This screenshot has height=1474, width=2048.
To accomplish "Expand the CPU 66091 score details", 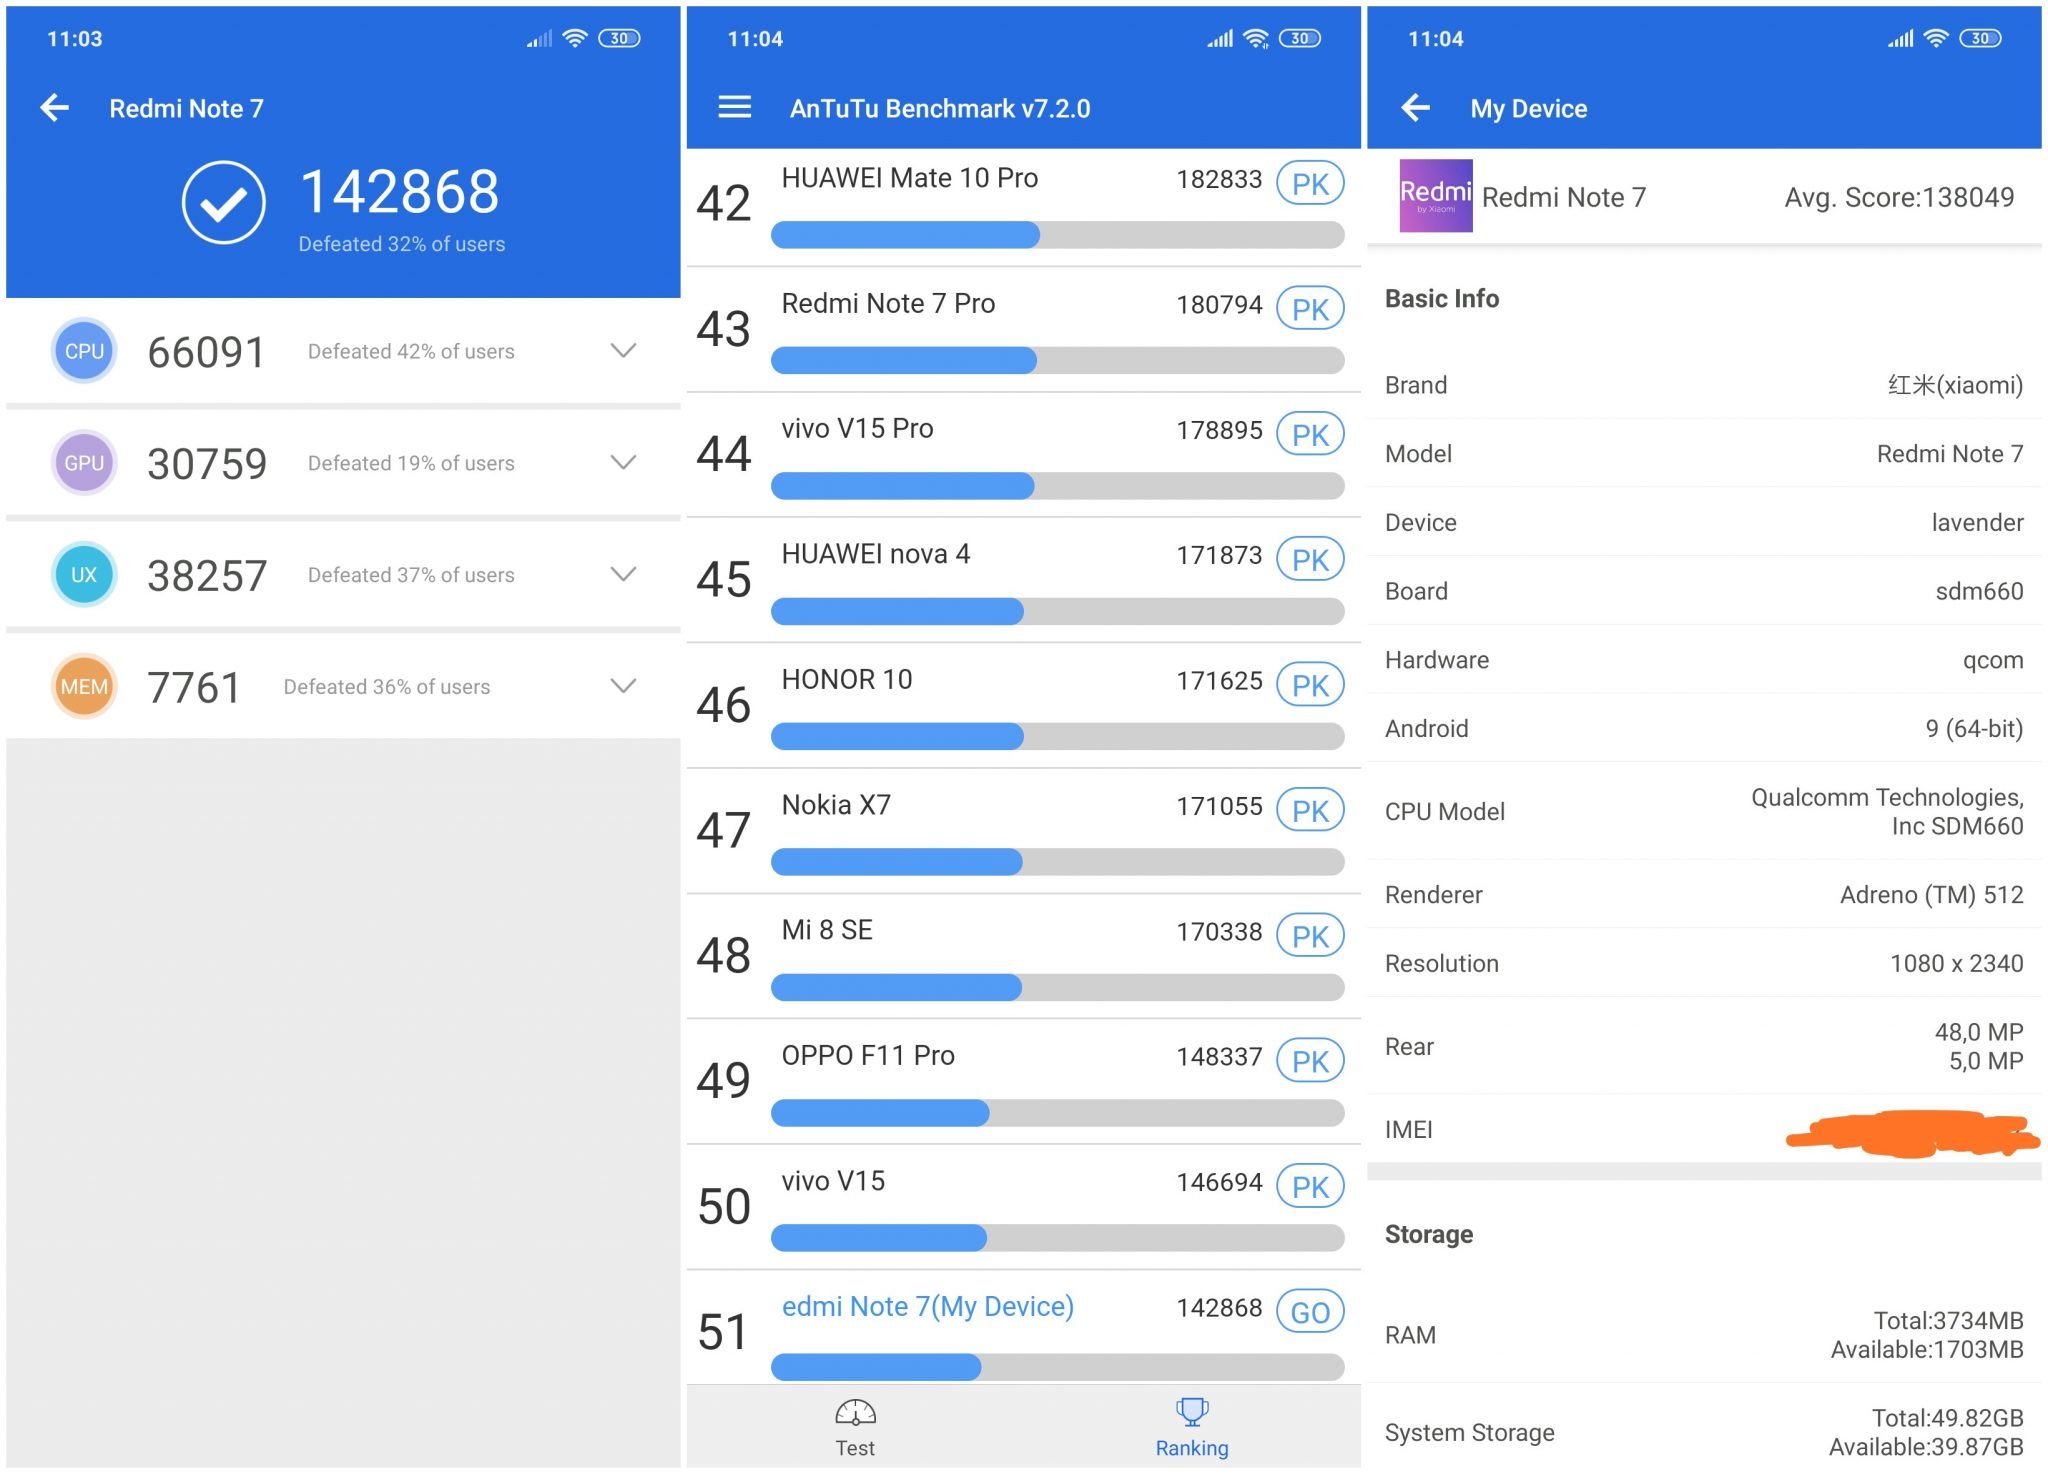I will tap(623, 351).
